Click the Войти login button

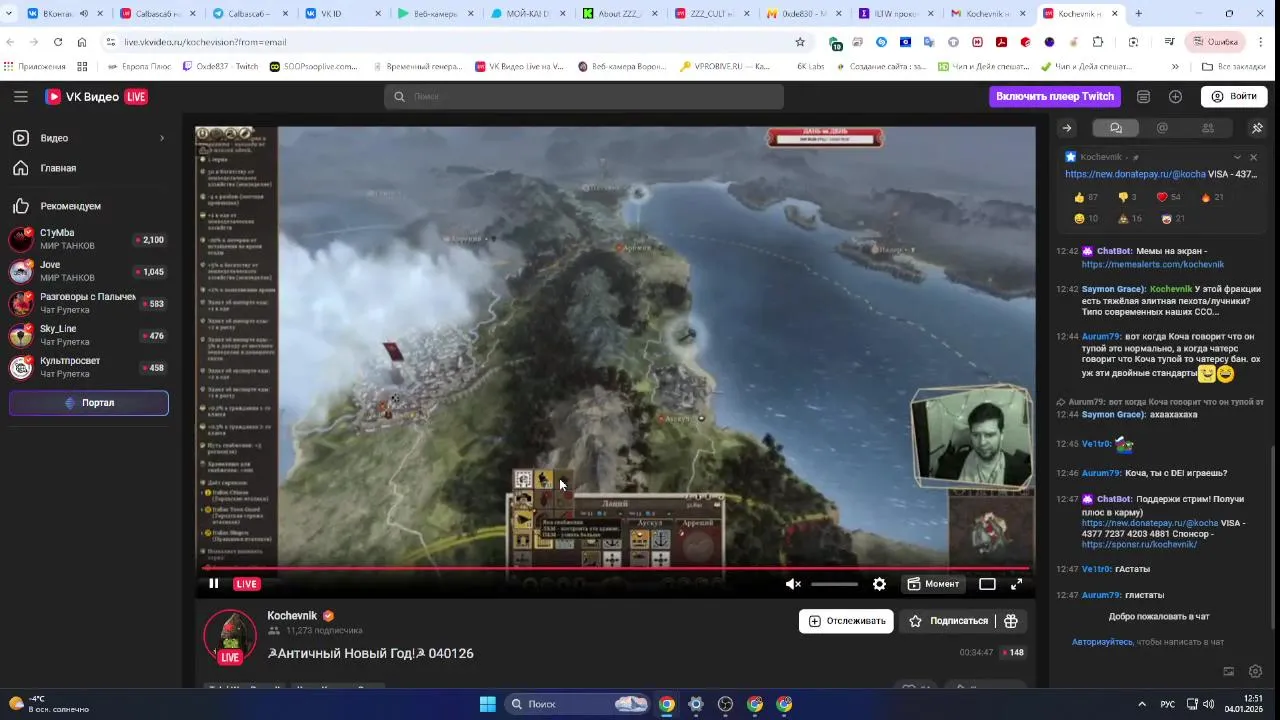(x=1234, y=97)
